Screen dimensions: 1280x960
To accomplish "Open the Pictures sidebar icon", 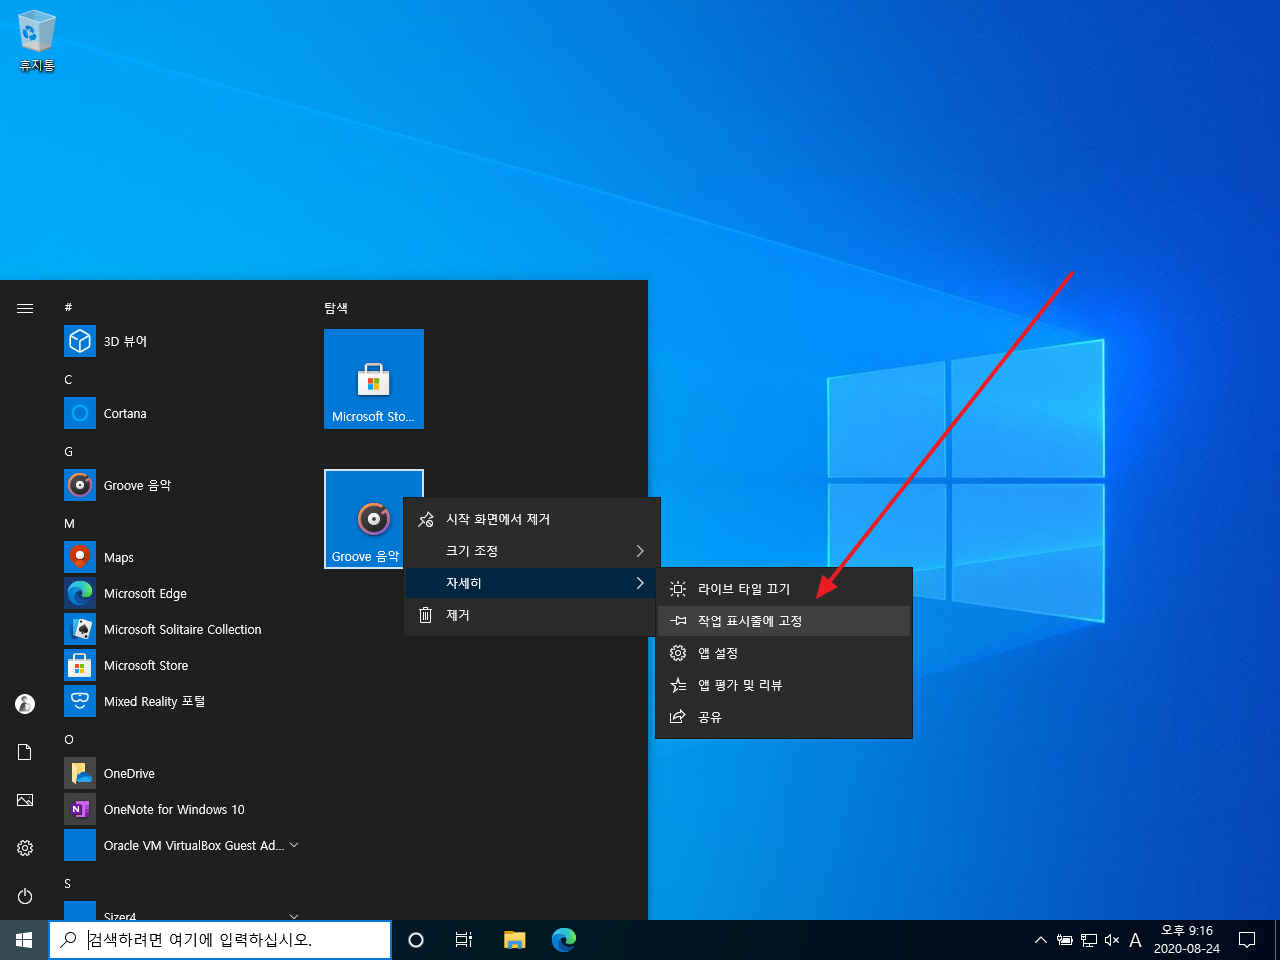I will (x=25, y=800).
